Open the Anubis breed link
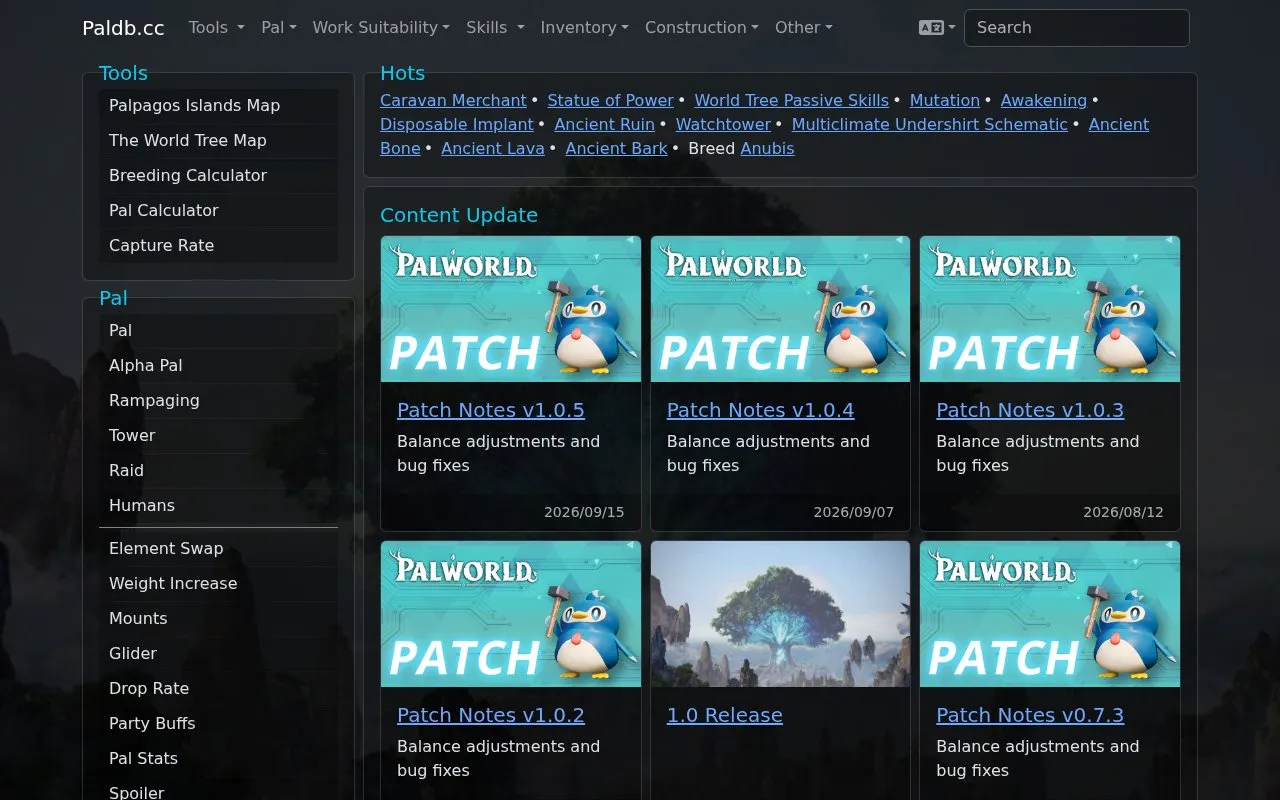 click(x=767, y=148)
